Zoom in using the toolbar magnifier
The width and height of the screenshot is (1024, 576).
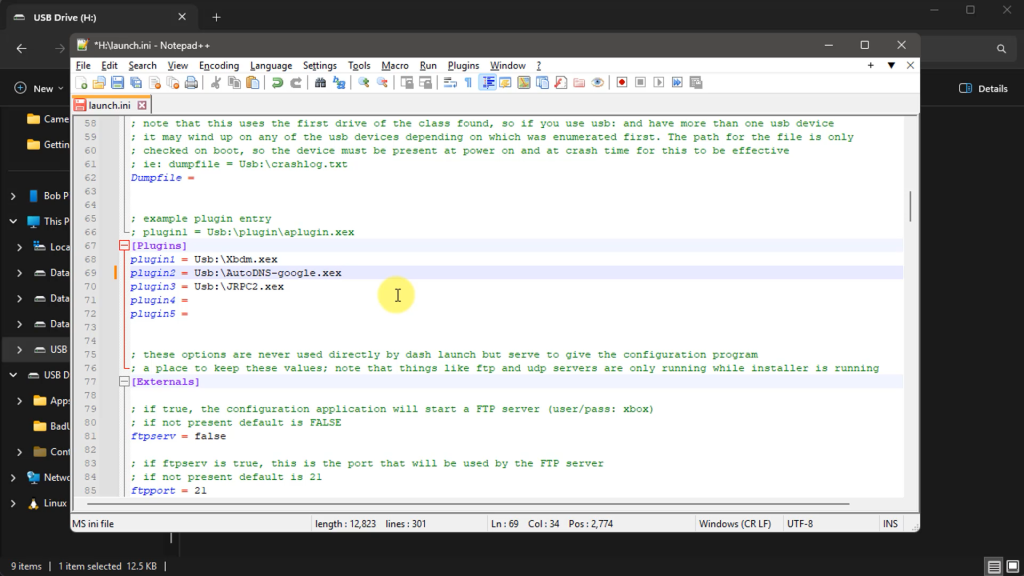(x=364, y=83)
